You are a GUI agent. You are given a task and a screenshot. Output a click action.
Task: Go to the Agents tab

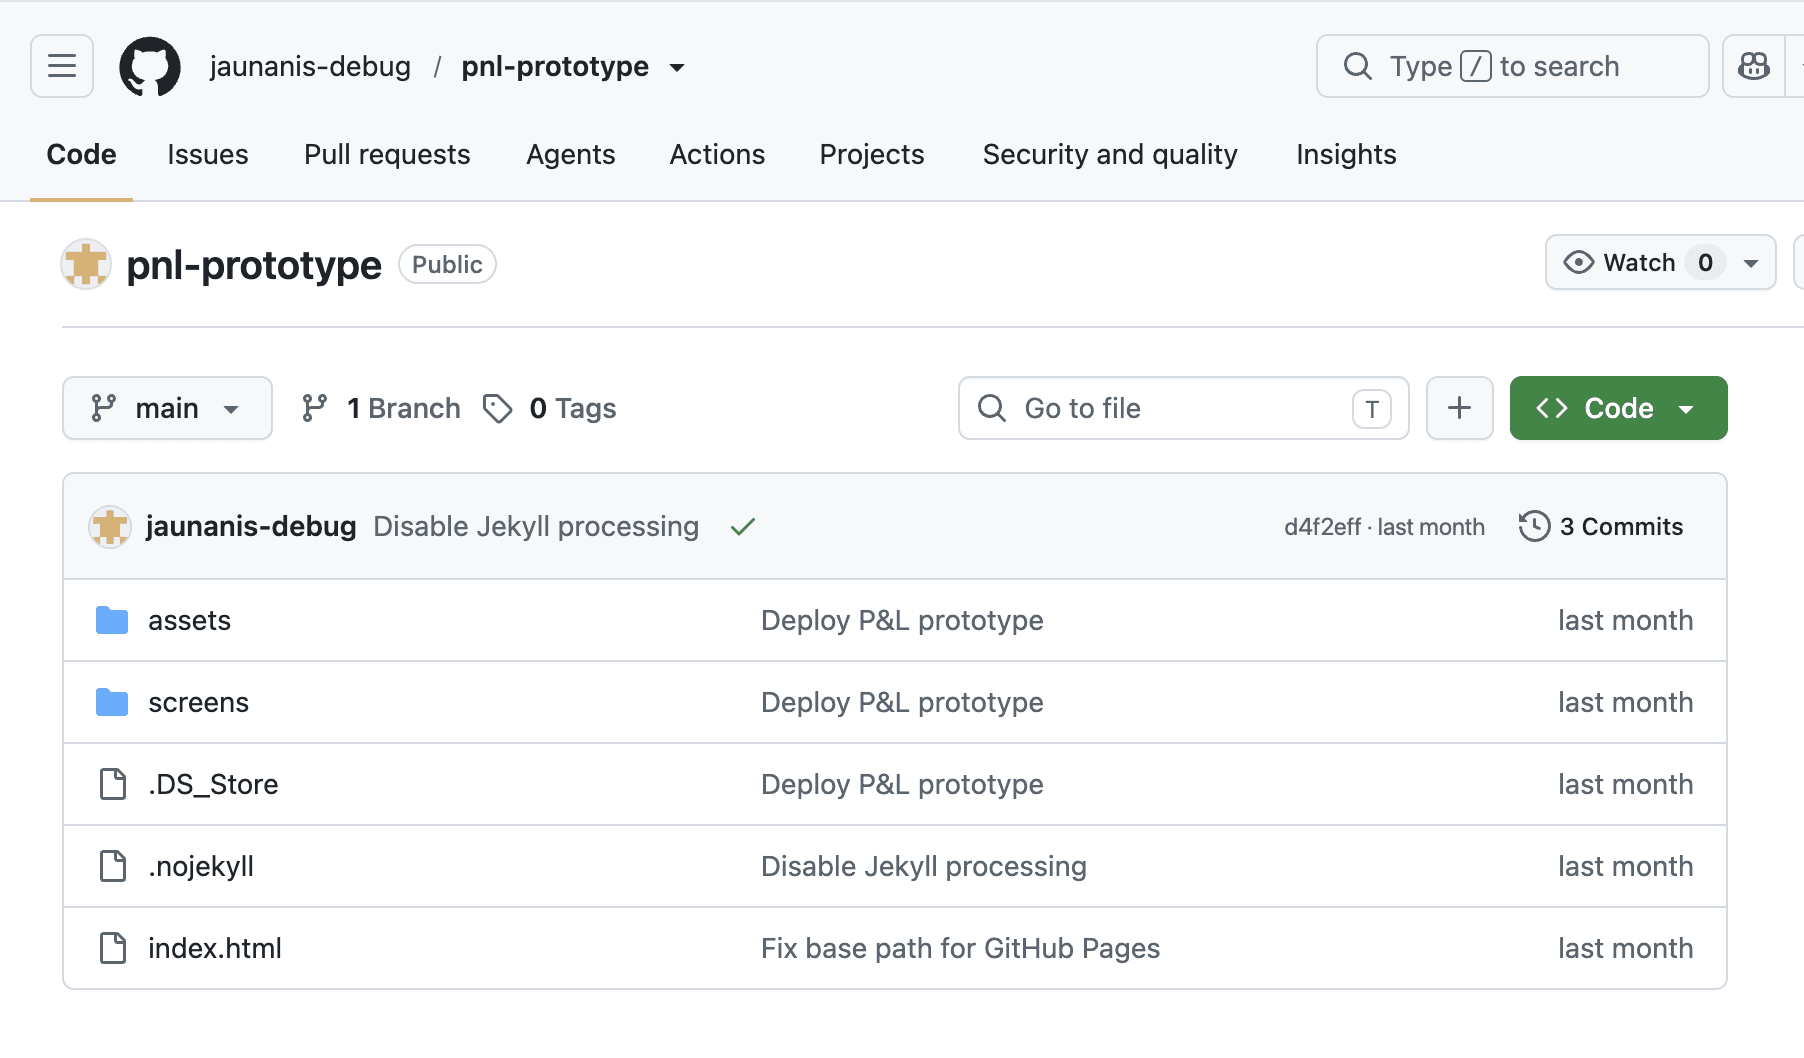coord(571,154)
